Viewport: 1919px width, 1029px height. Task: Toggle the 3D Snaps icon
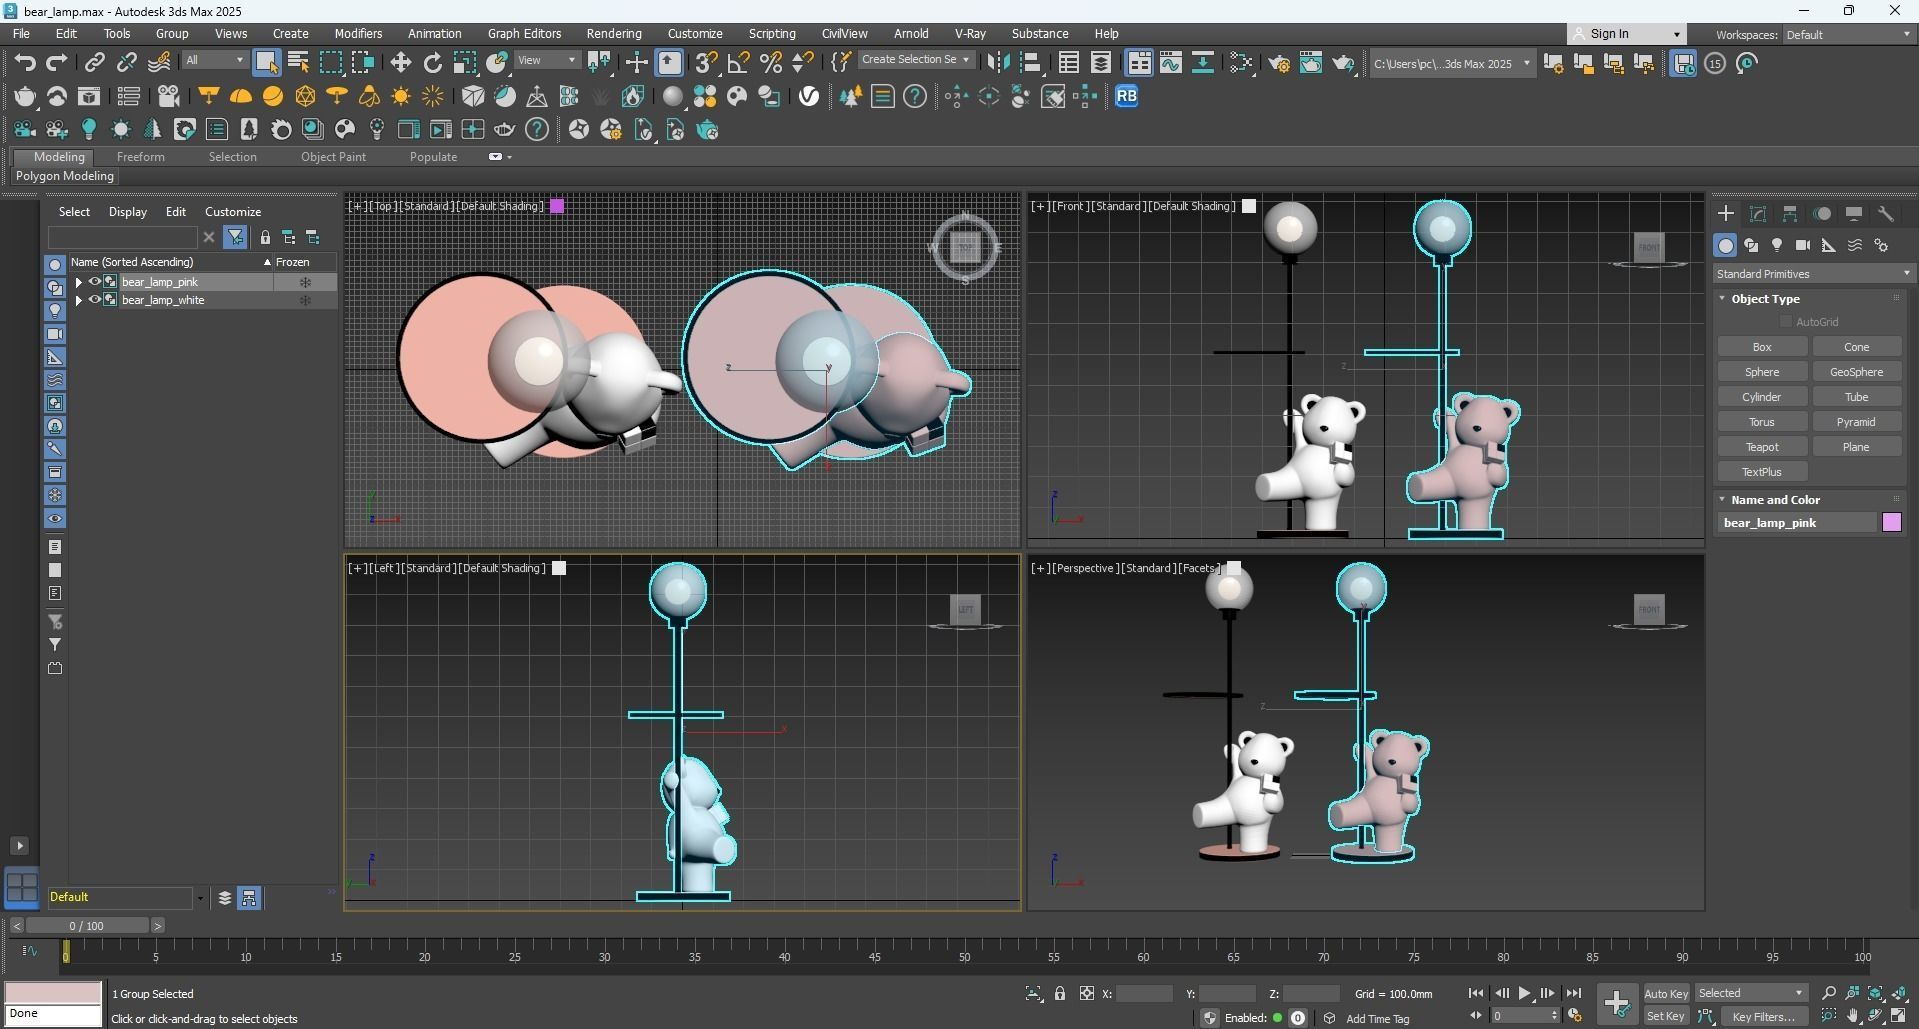pyautogui.click(x=706, y=63)
